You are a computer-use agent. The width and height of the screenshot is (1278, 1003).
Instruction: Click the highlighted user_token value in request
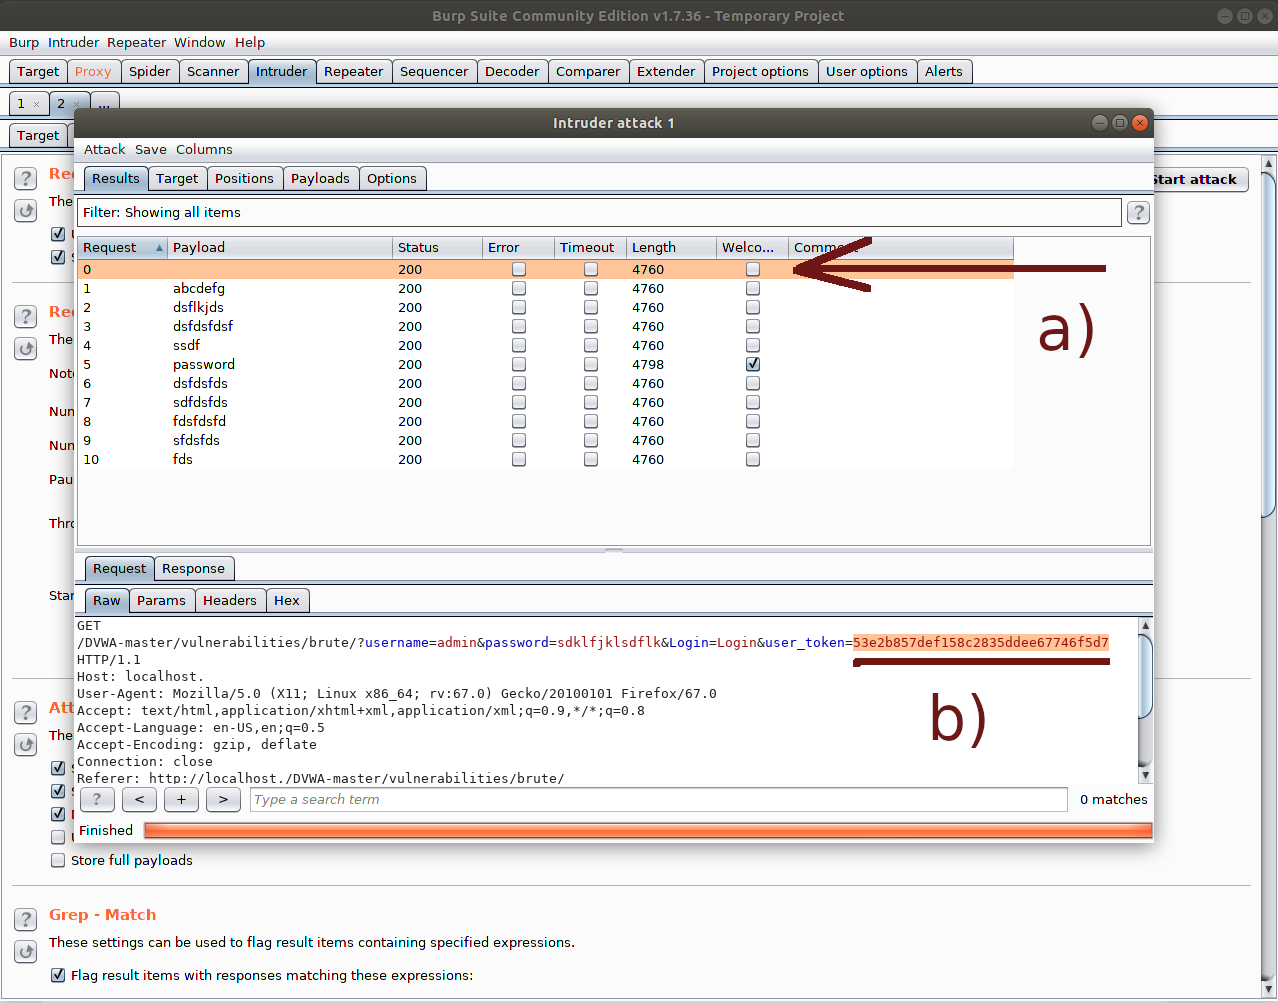pyautogui.click(x=981, y=642)
